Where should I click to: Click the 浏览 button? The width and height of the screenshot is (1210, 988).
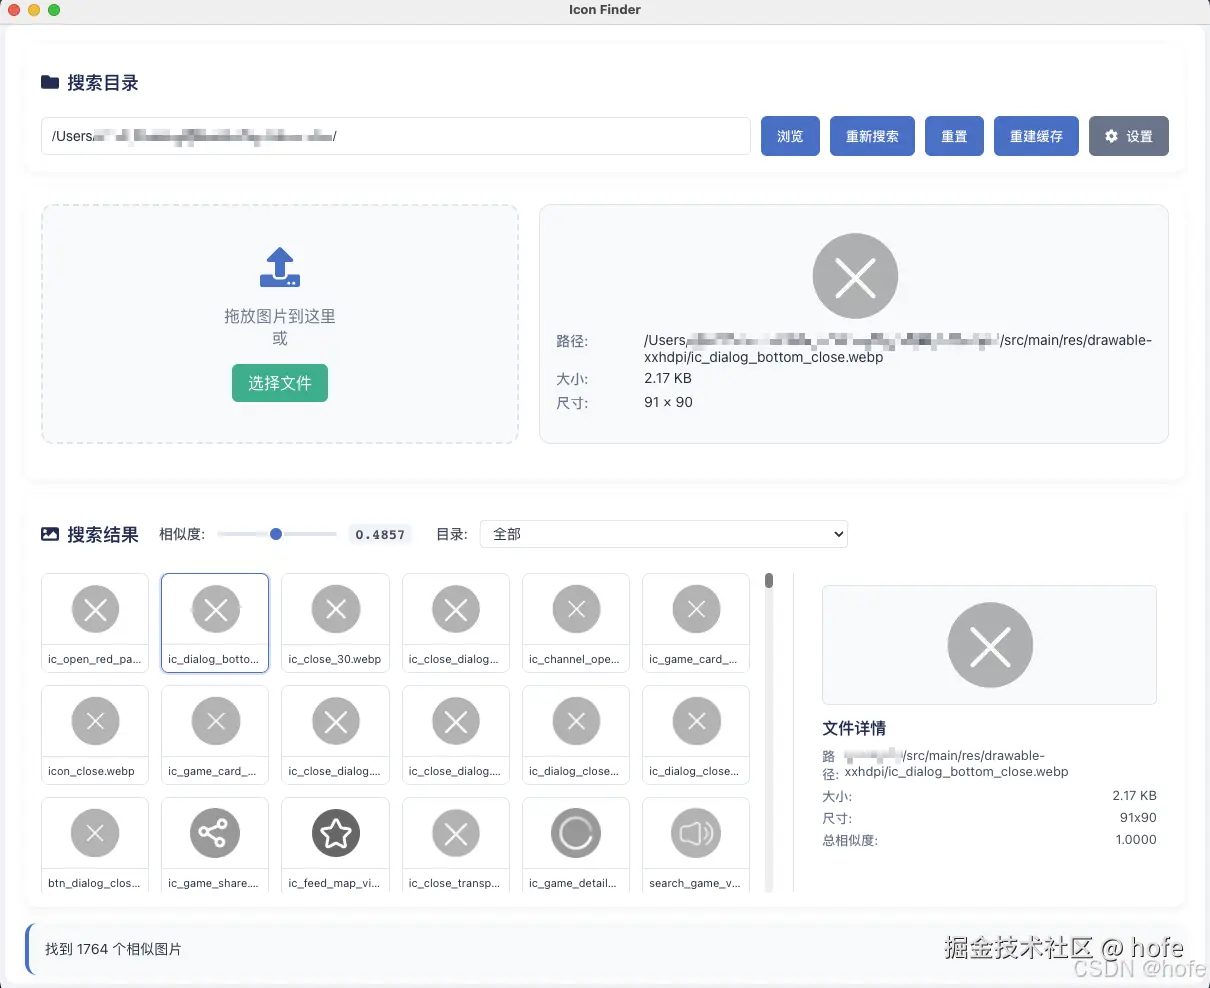click(x=790, y=136)
